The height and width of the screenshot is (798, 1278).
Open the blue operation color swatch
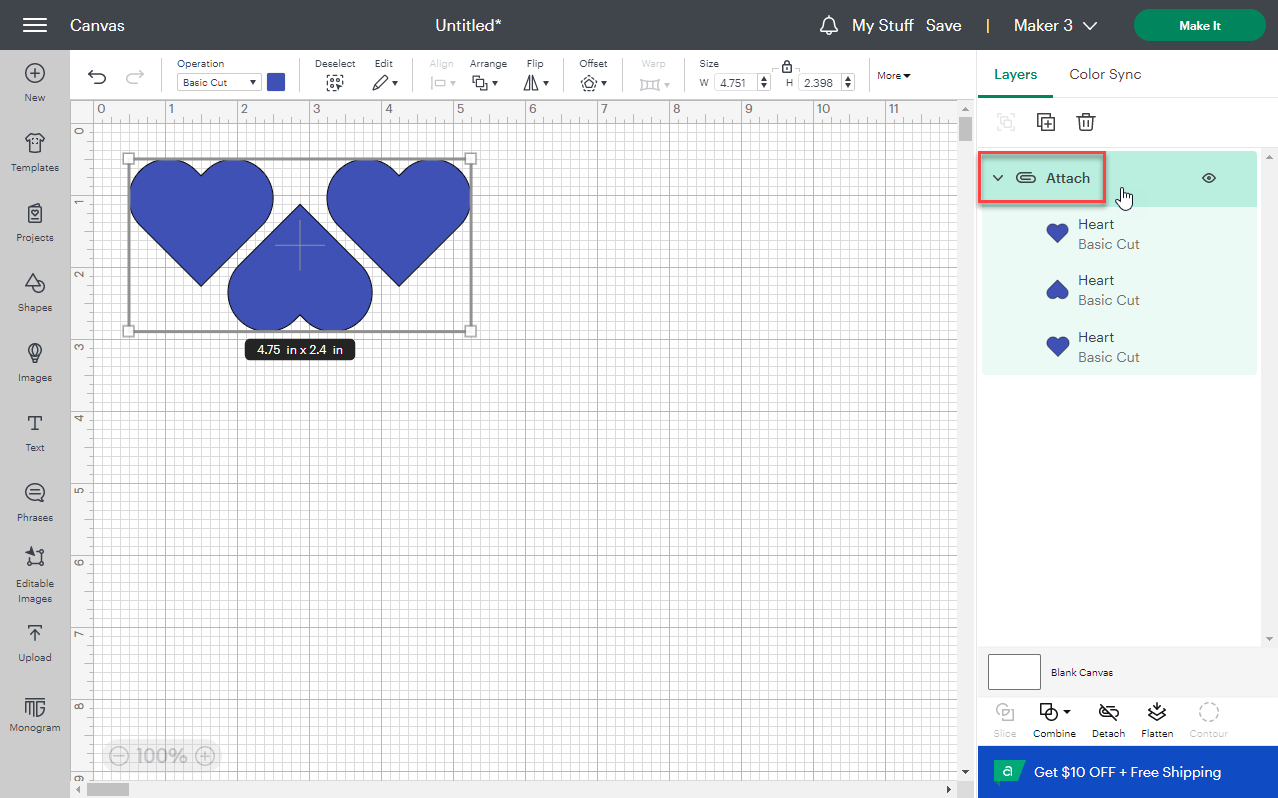coord(276,82)
